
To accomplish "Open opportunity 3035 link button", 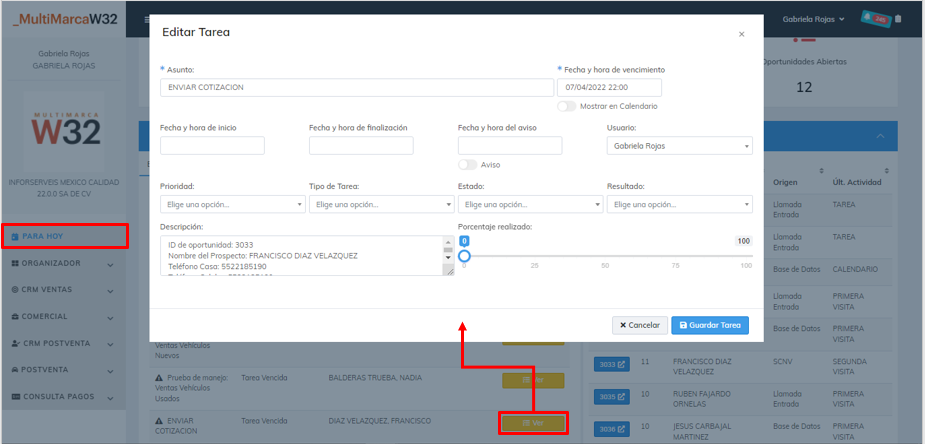I will 612,397.
